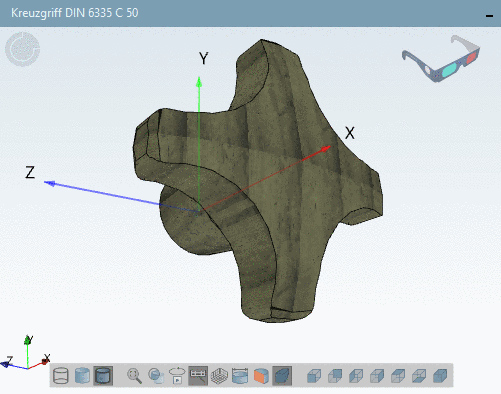501x394 pixels.
Task: Enable the red-cyan 3D glasses stereo view
Action: pos(441,59)
